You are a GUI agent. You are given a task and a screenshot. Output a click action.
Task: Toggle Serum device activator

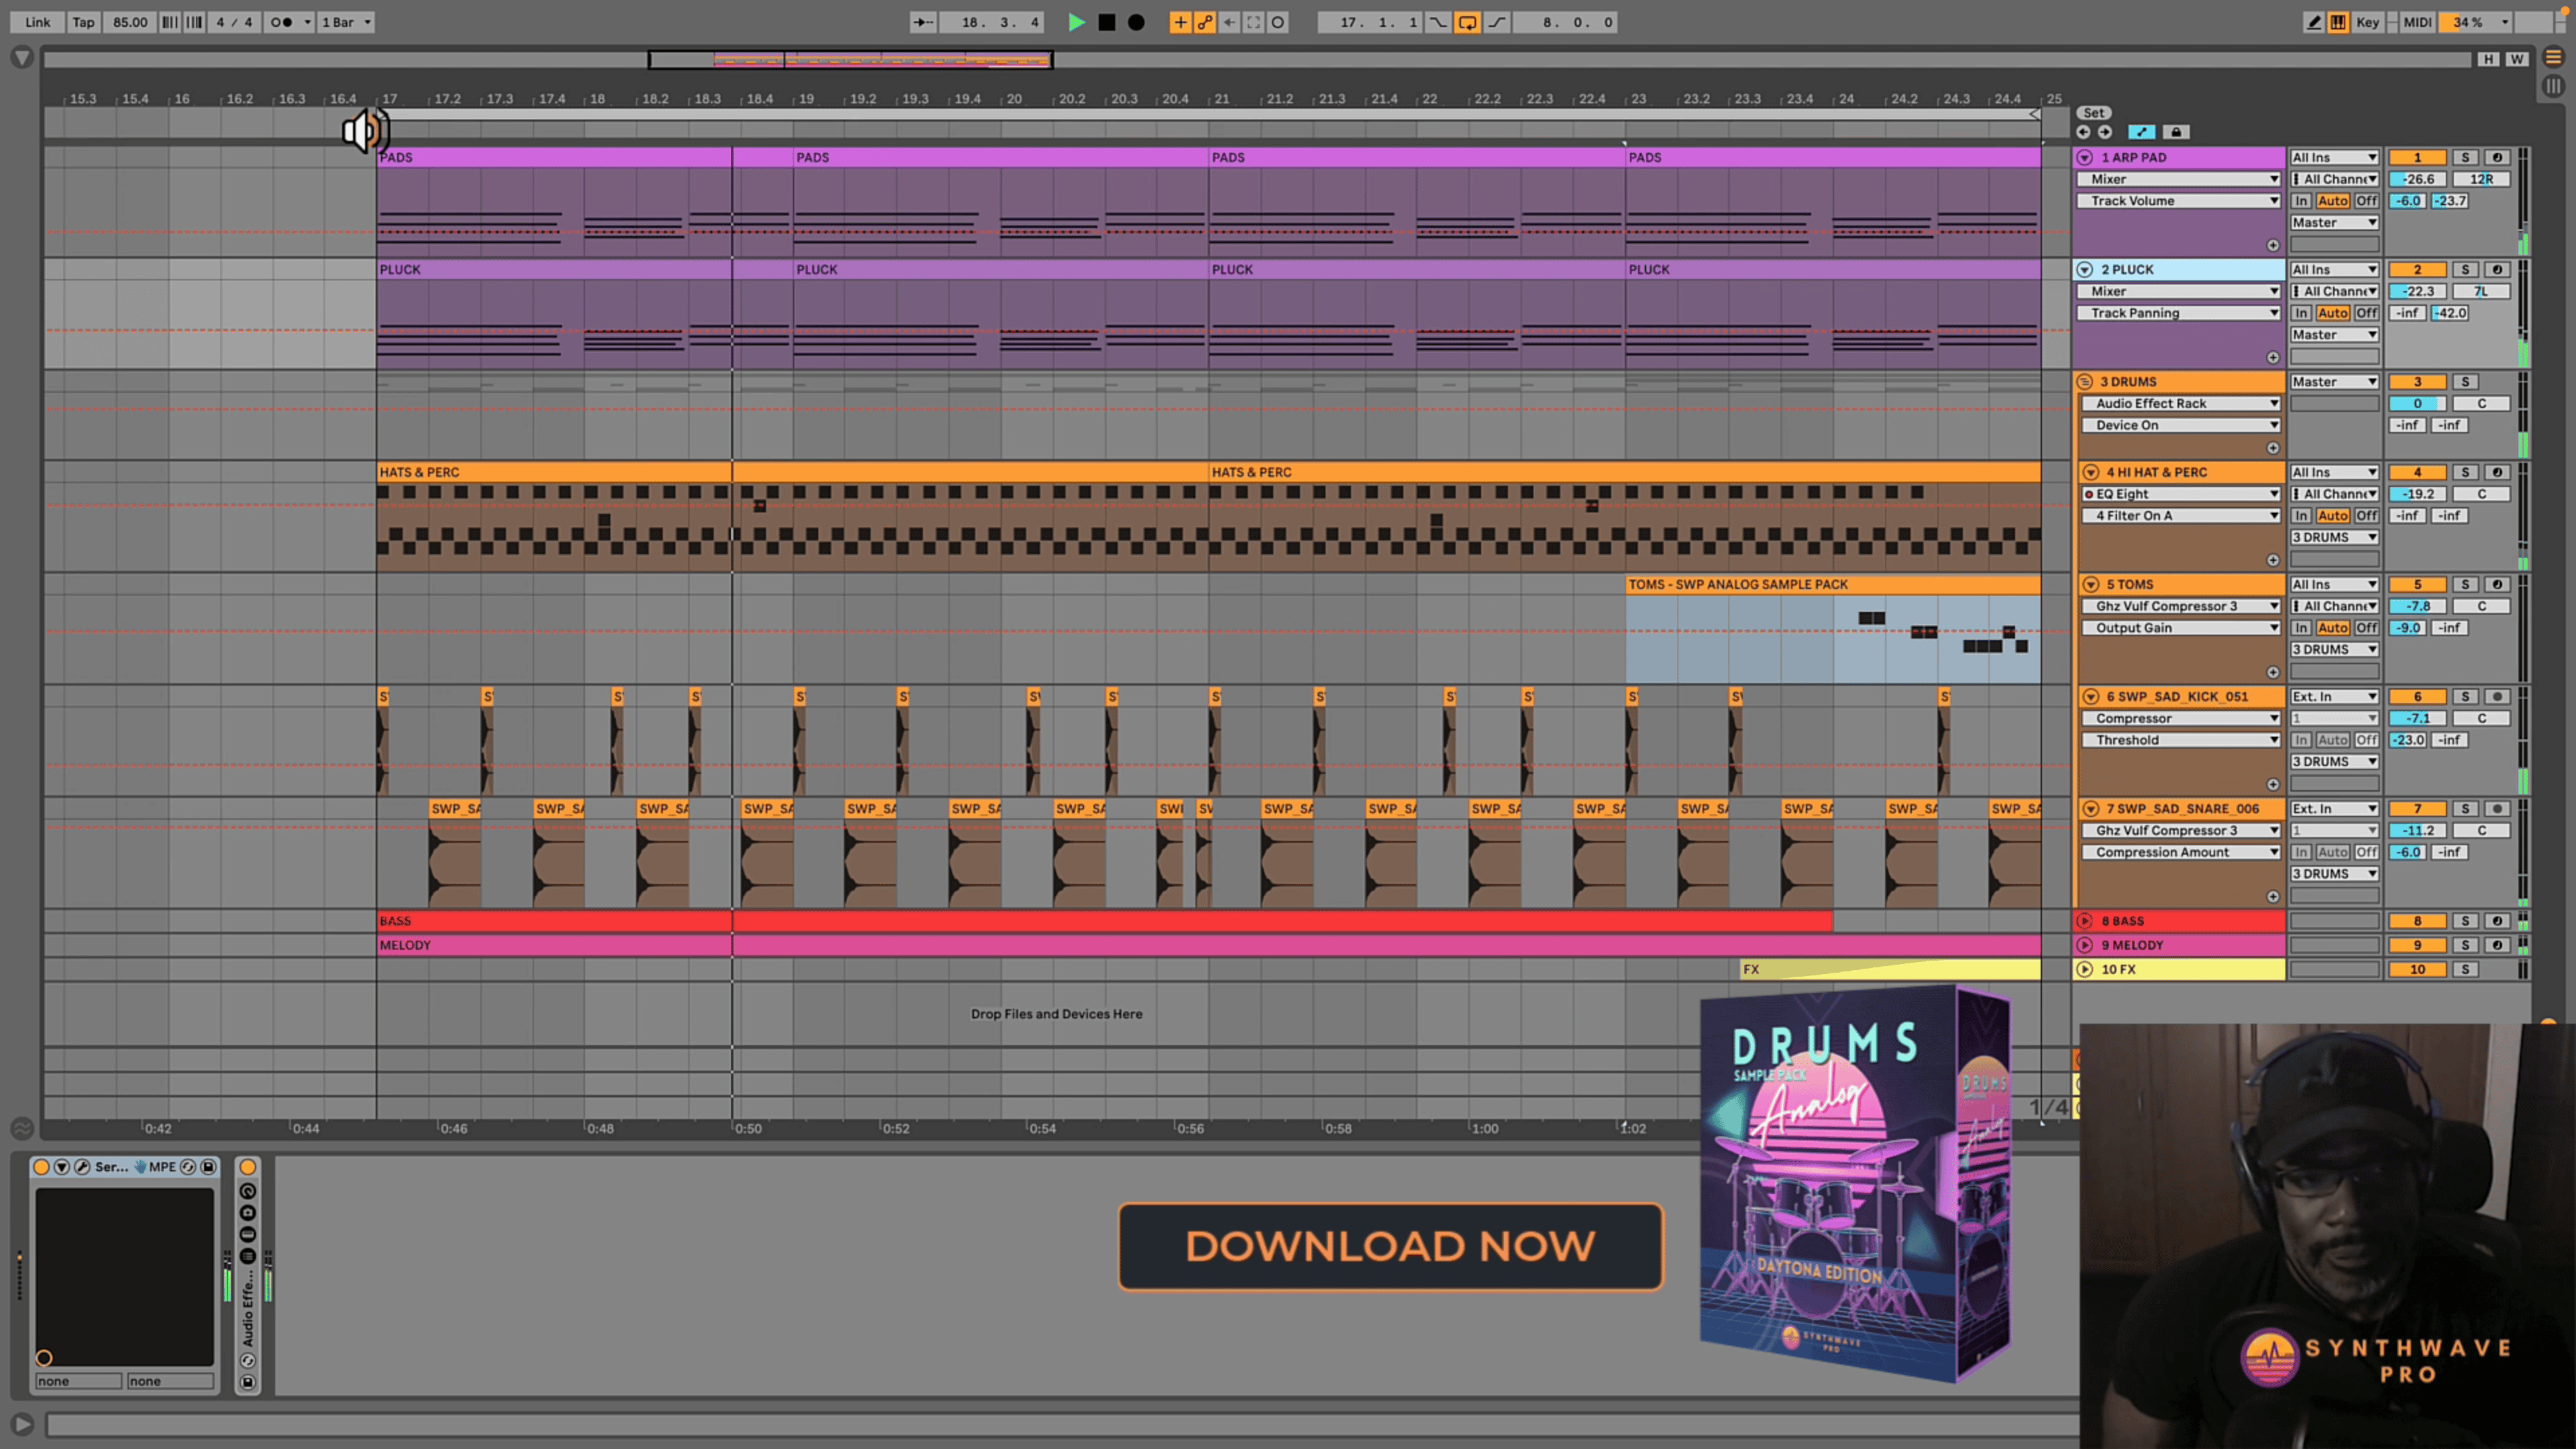coord(41,1167)
